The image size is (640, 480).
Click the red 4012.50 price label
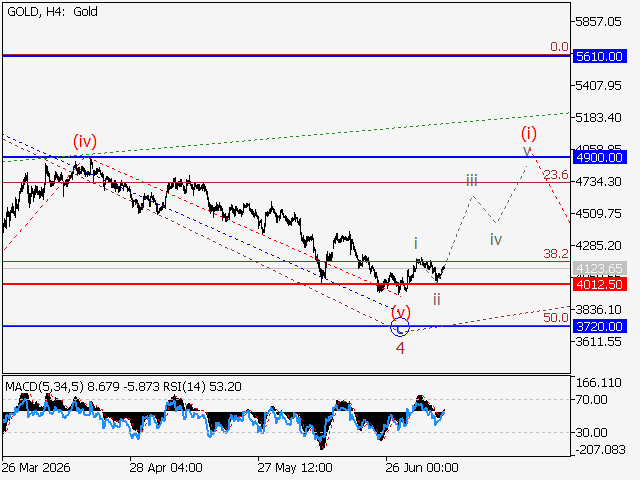click(600, 284)
